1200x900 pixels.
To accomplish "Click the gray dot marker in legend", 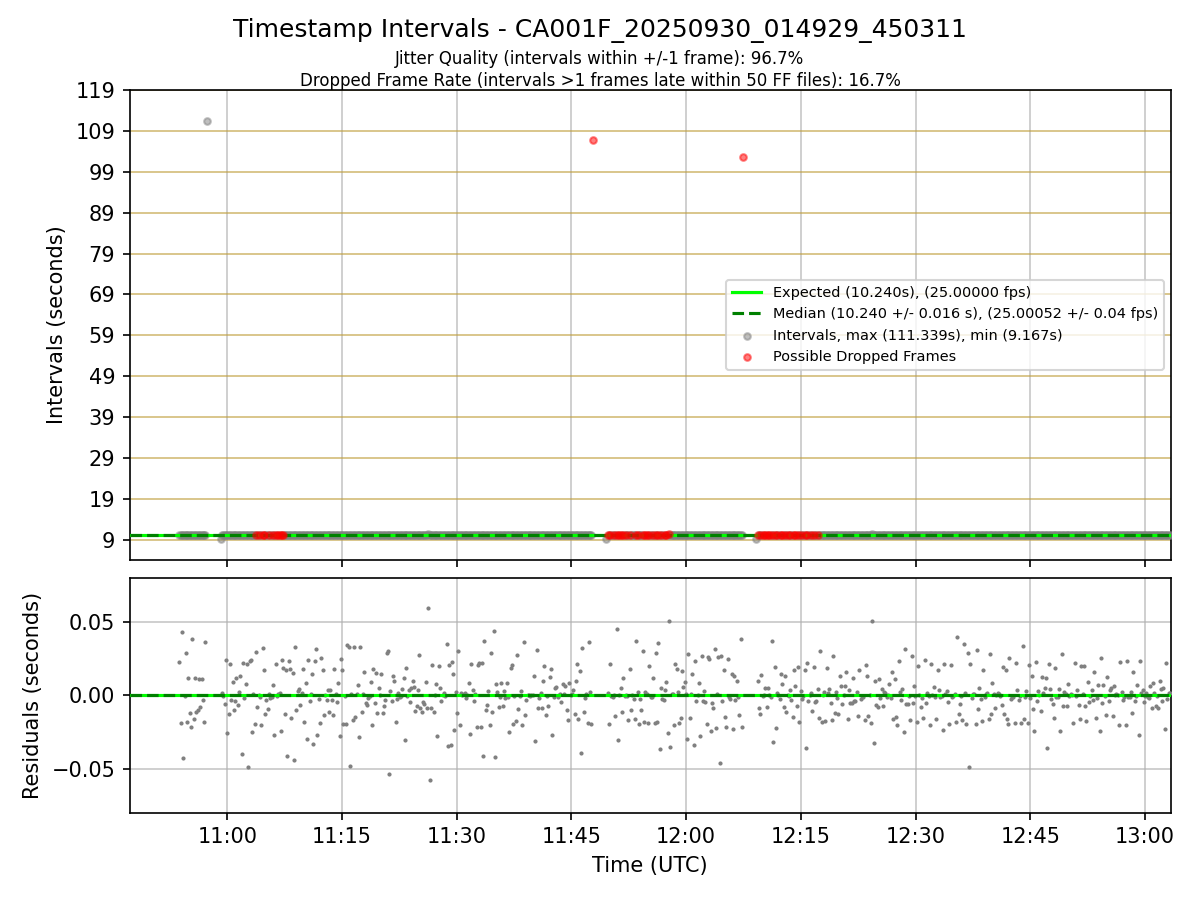I will tap(748, 335).
